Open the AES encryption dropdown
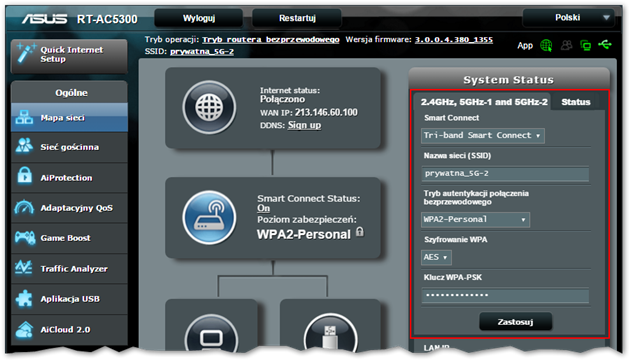Viewport: 630px width, 361px height. [x=436, y=257]
